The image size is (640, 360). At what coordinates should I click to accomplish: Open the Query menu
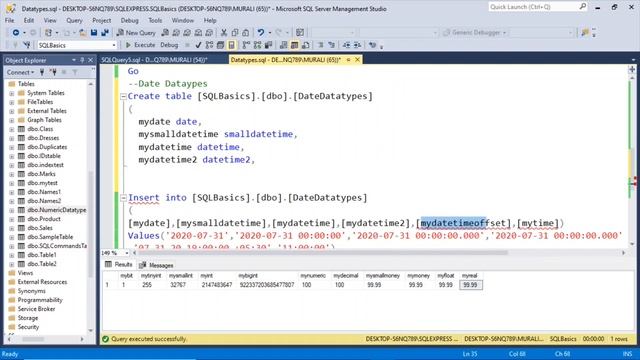(74, 20)
